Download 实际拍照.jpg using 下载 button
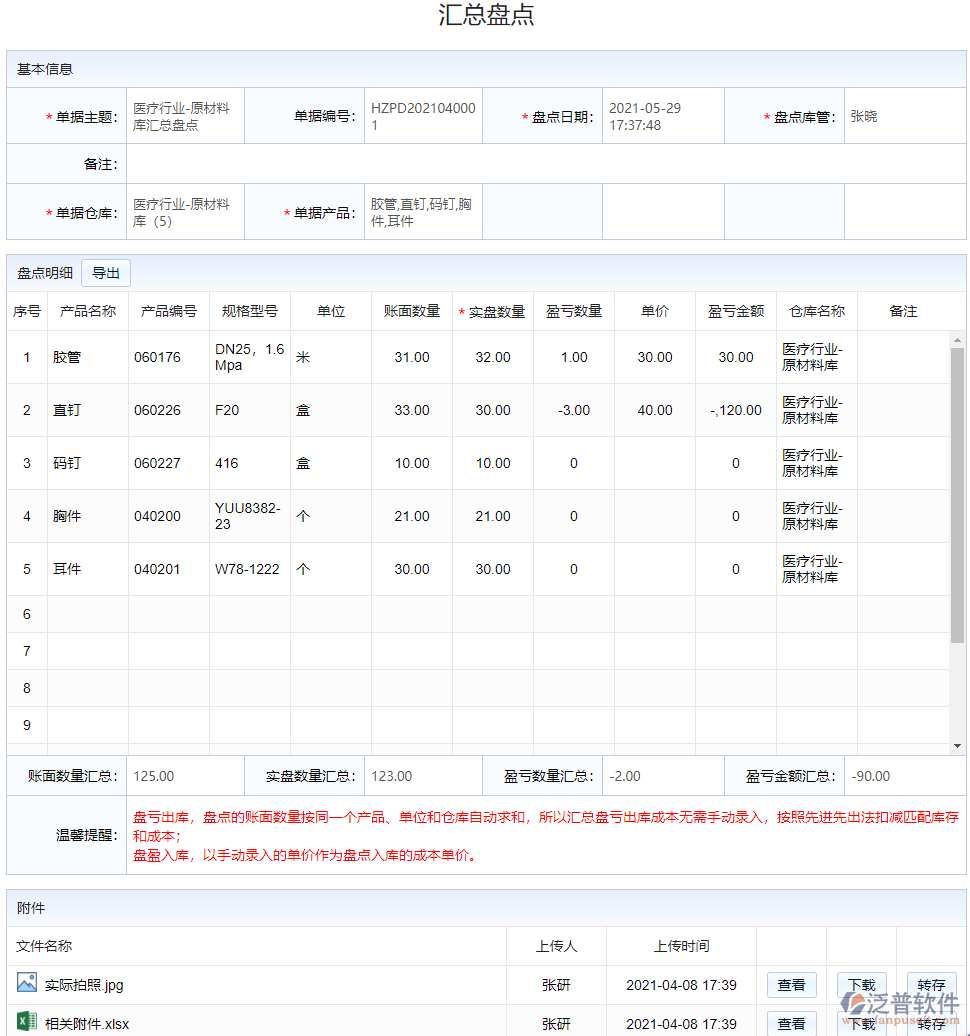 tap(861, 985)
